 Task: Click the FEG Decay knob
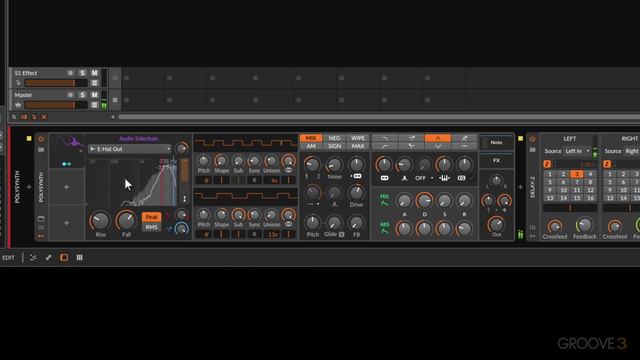(x=424, y=201)
